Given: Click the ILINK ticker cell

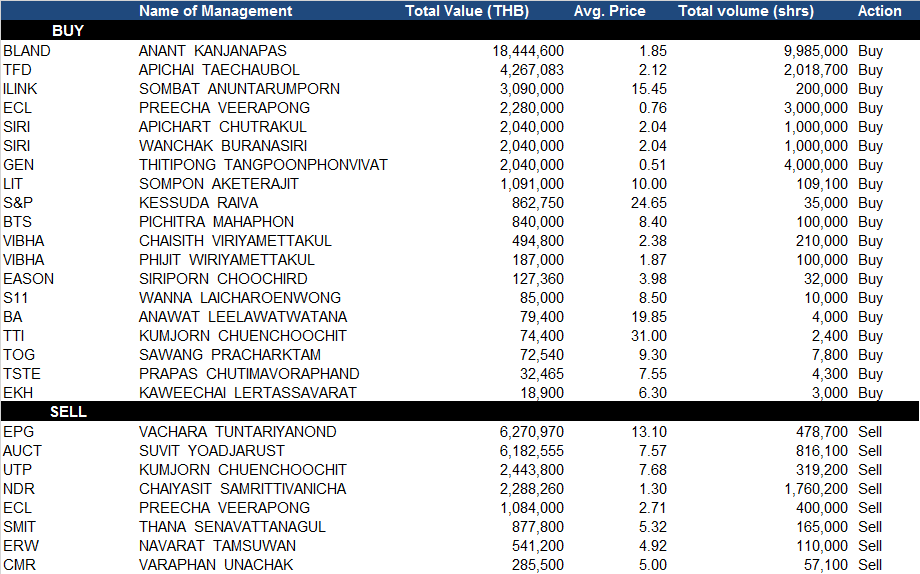Looking at the screenshot, I should (20, 89).
